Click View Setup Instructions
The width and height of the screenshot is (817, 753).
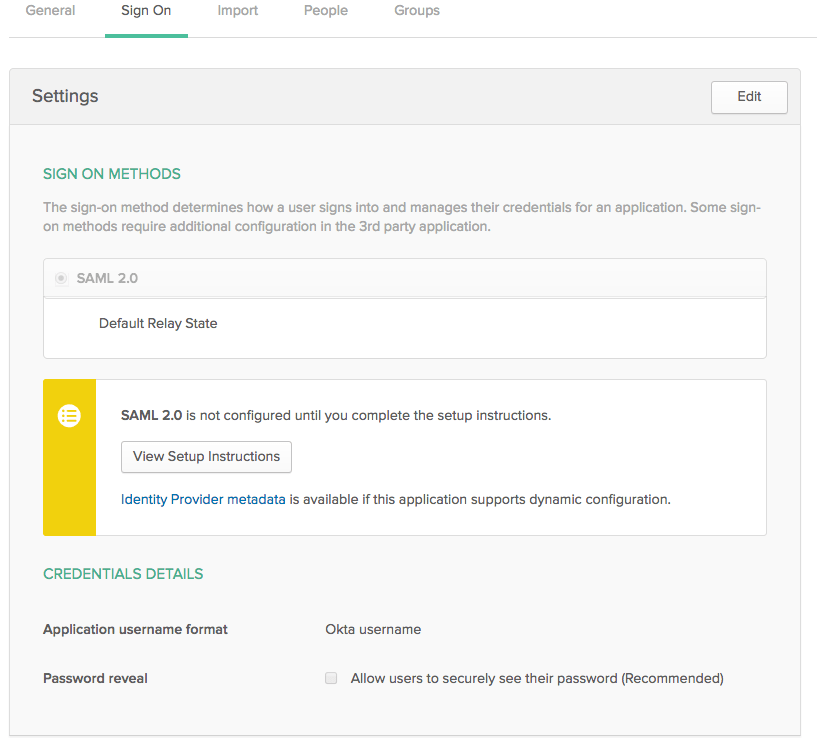[206, 457]
